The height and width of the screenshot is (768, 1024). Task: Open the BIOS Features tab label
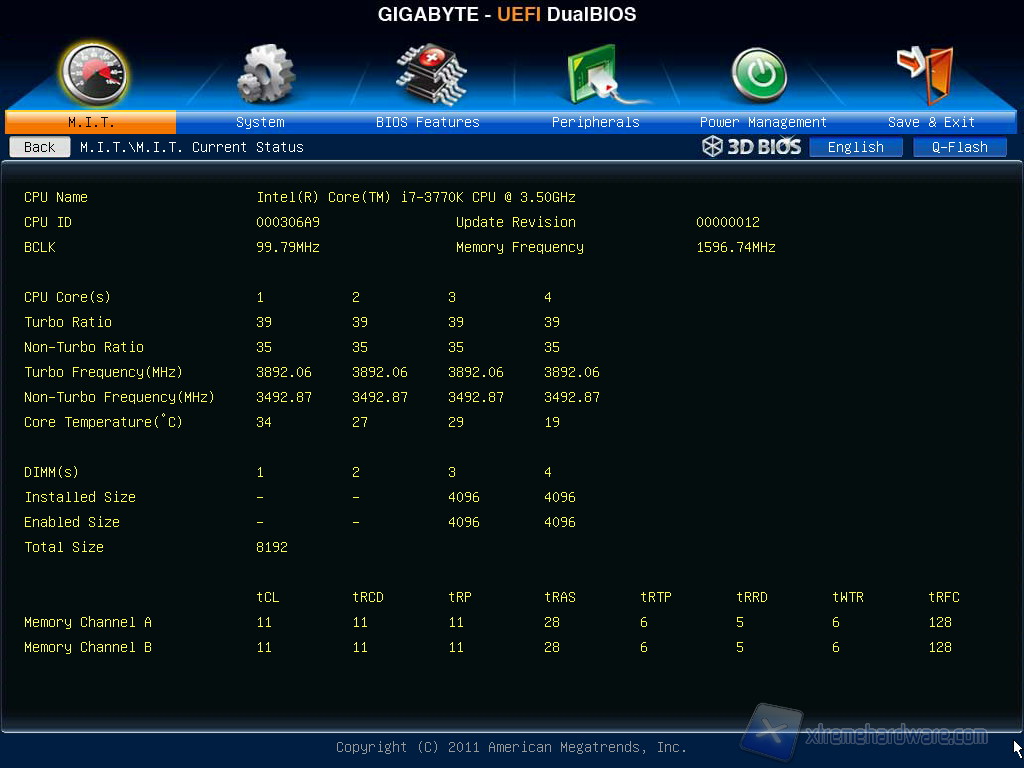(x=428, y=122)
